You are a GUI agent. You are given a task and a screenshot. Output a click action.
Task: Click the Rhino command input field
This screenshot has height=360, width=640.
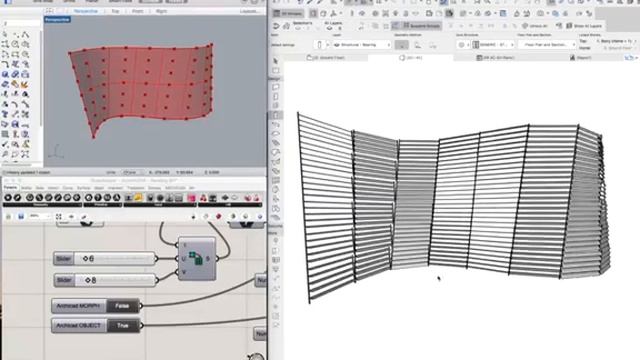pyautogui.click(x=21, y=23)
